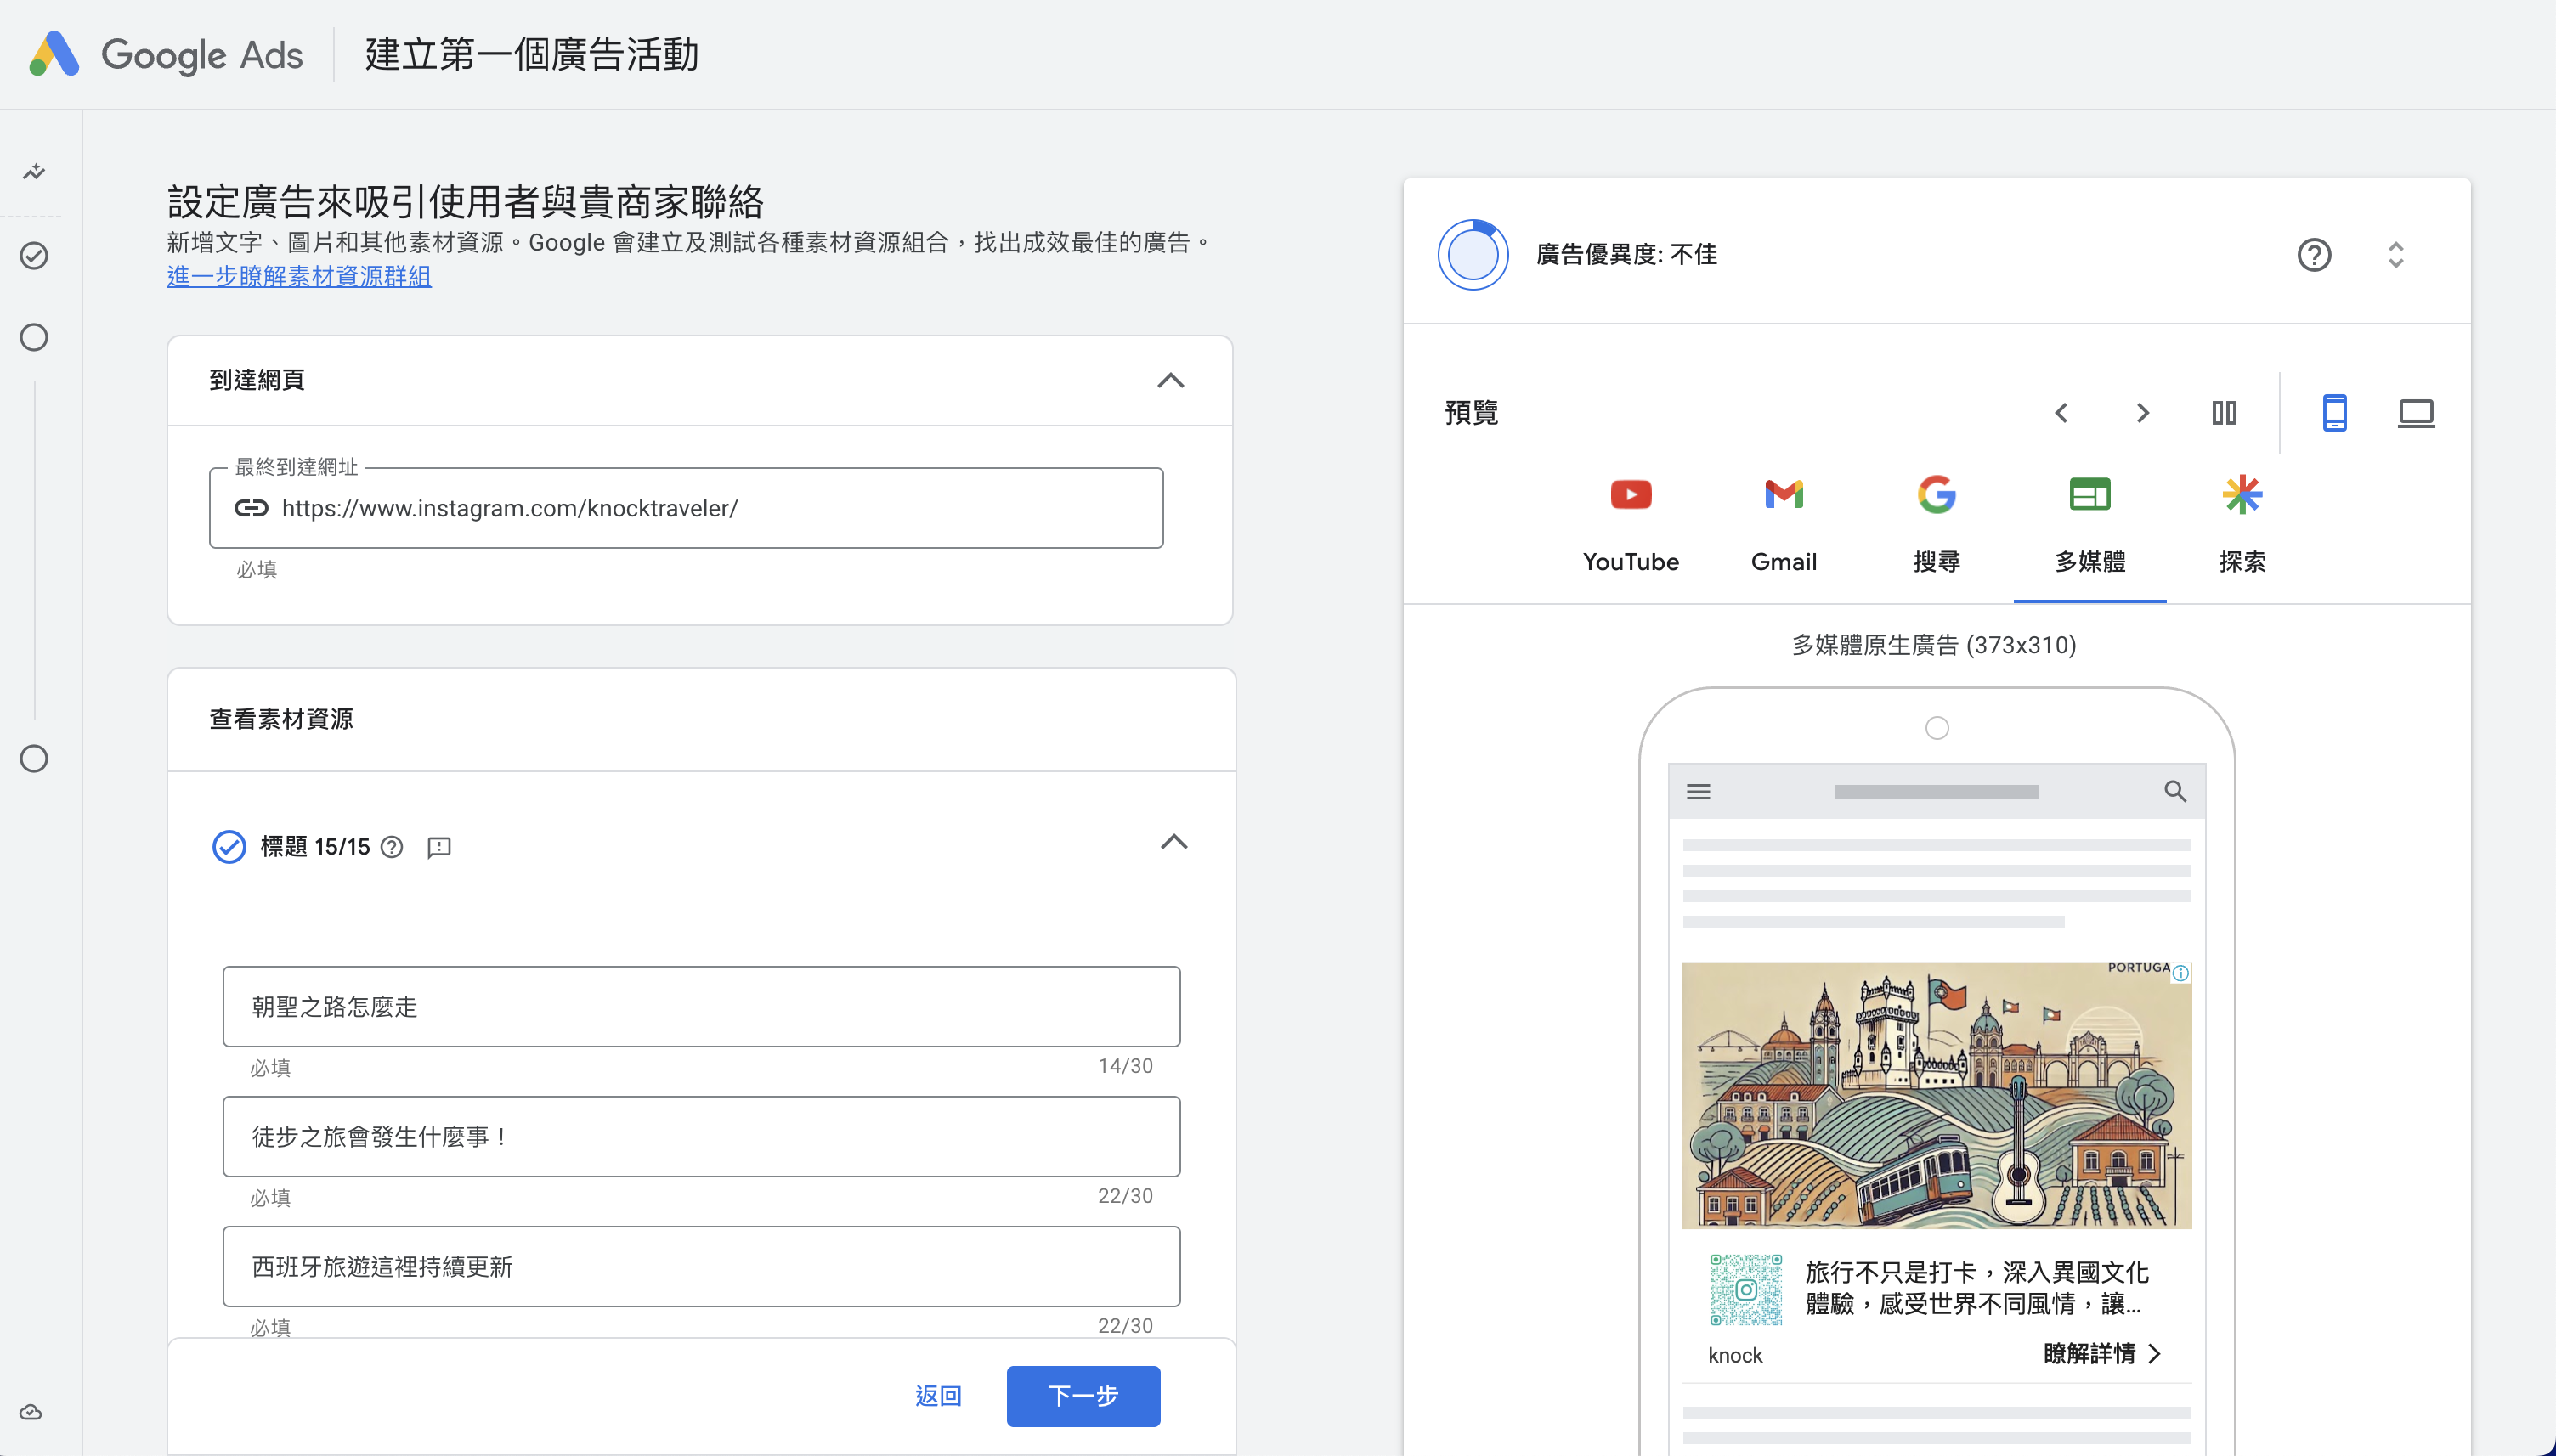Click the ad description text in preview

pyautogui.click(x=1977, y=1288)
